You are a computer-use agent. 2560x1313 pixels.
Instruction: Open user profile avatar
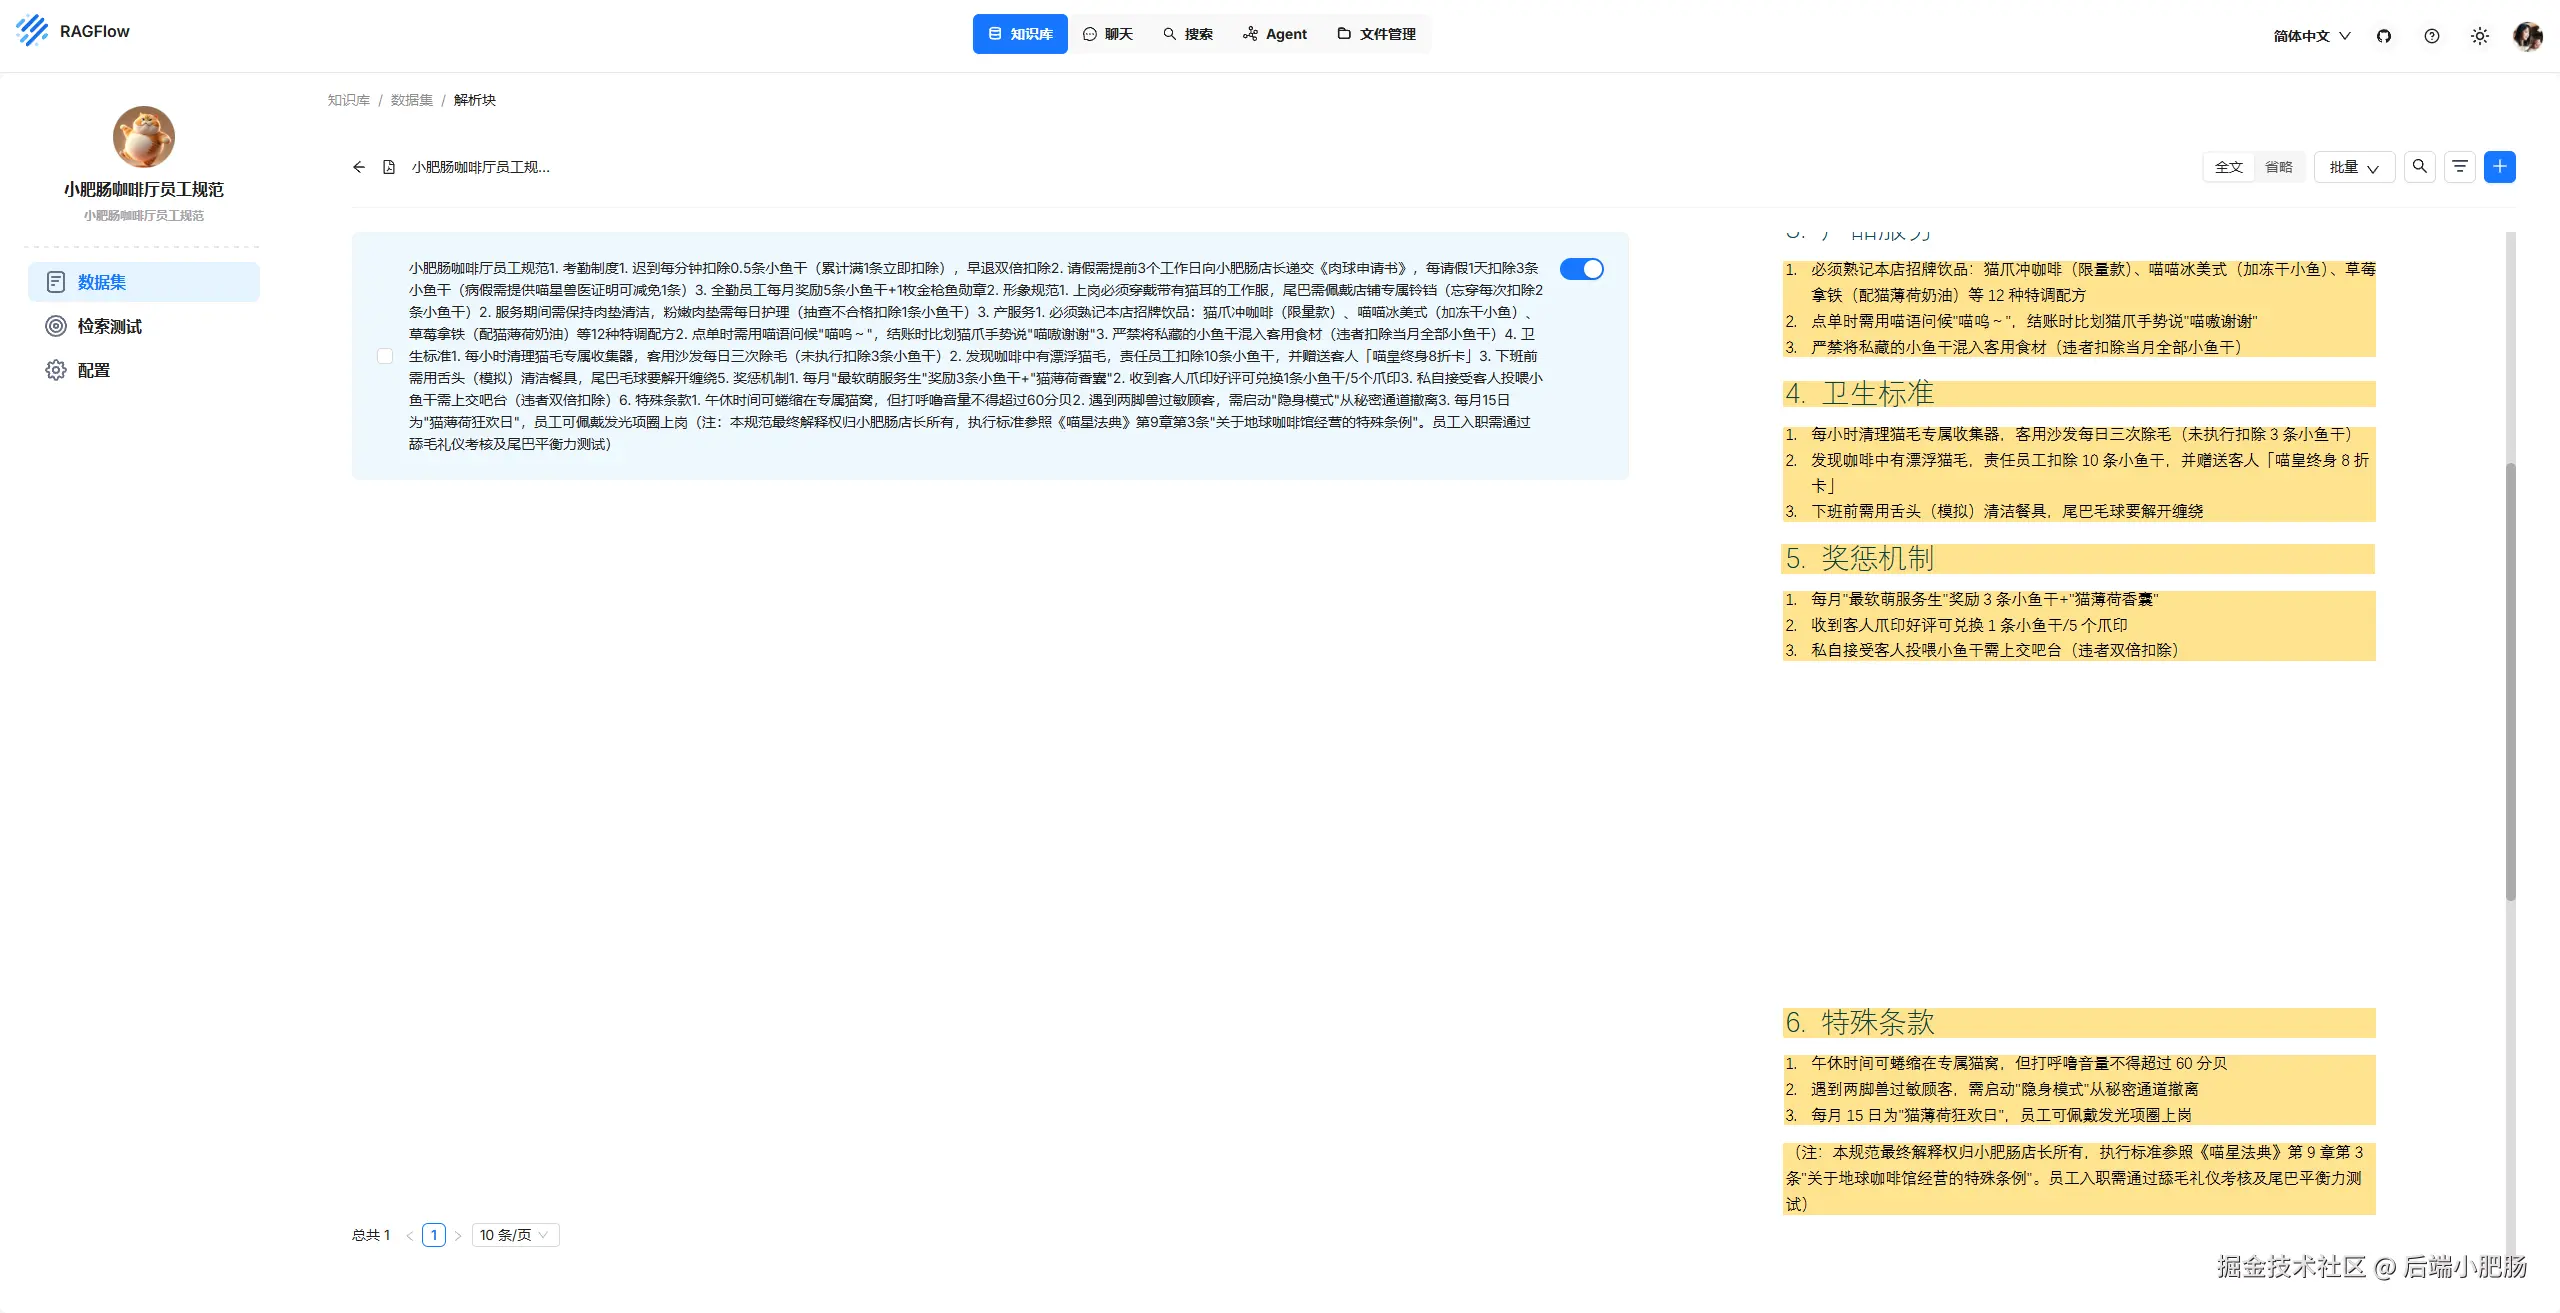(x=2527, y=36)
